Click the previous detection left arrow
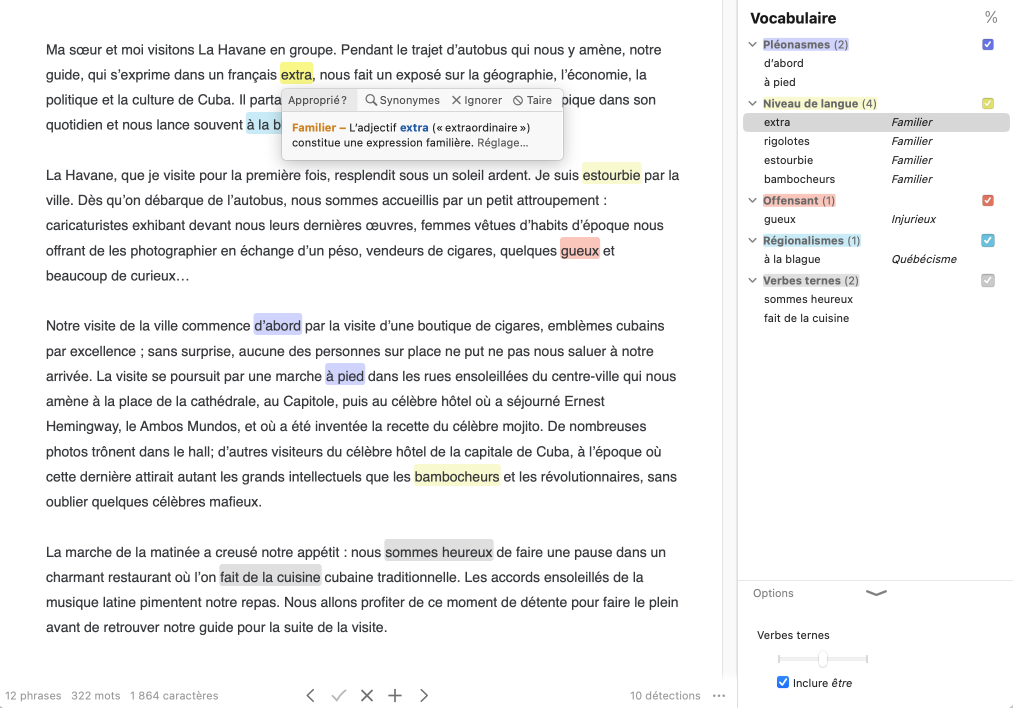Viewport: 1013px width, 708px height. pyautogui.click(x=311, y=695)
